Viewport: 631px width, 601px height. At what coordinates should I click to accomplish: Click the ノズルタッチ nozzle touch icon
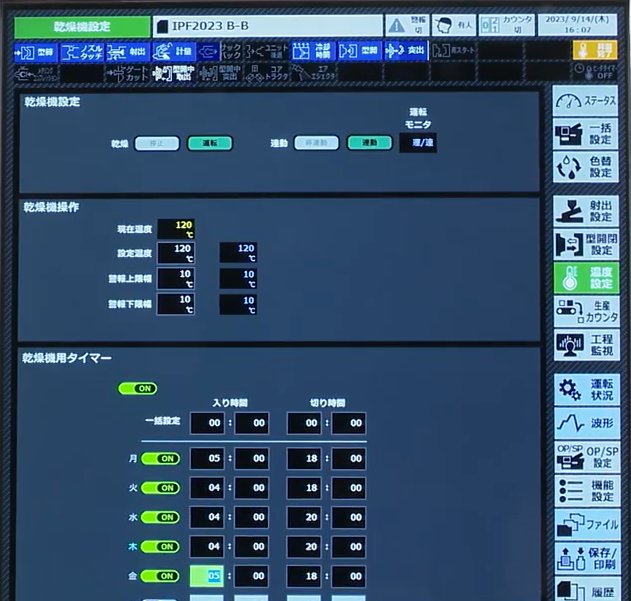81,52
